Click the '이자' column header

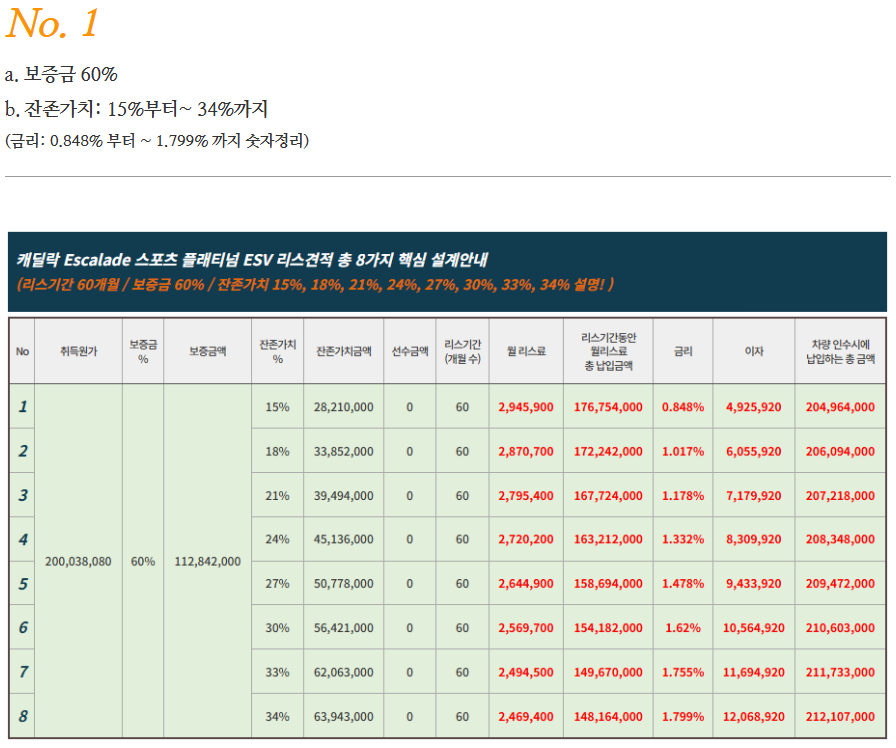754,351
